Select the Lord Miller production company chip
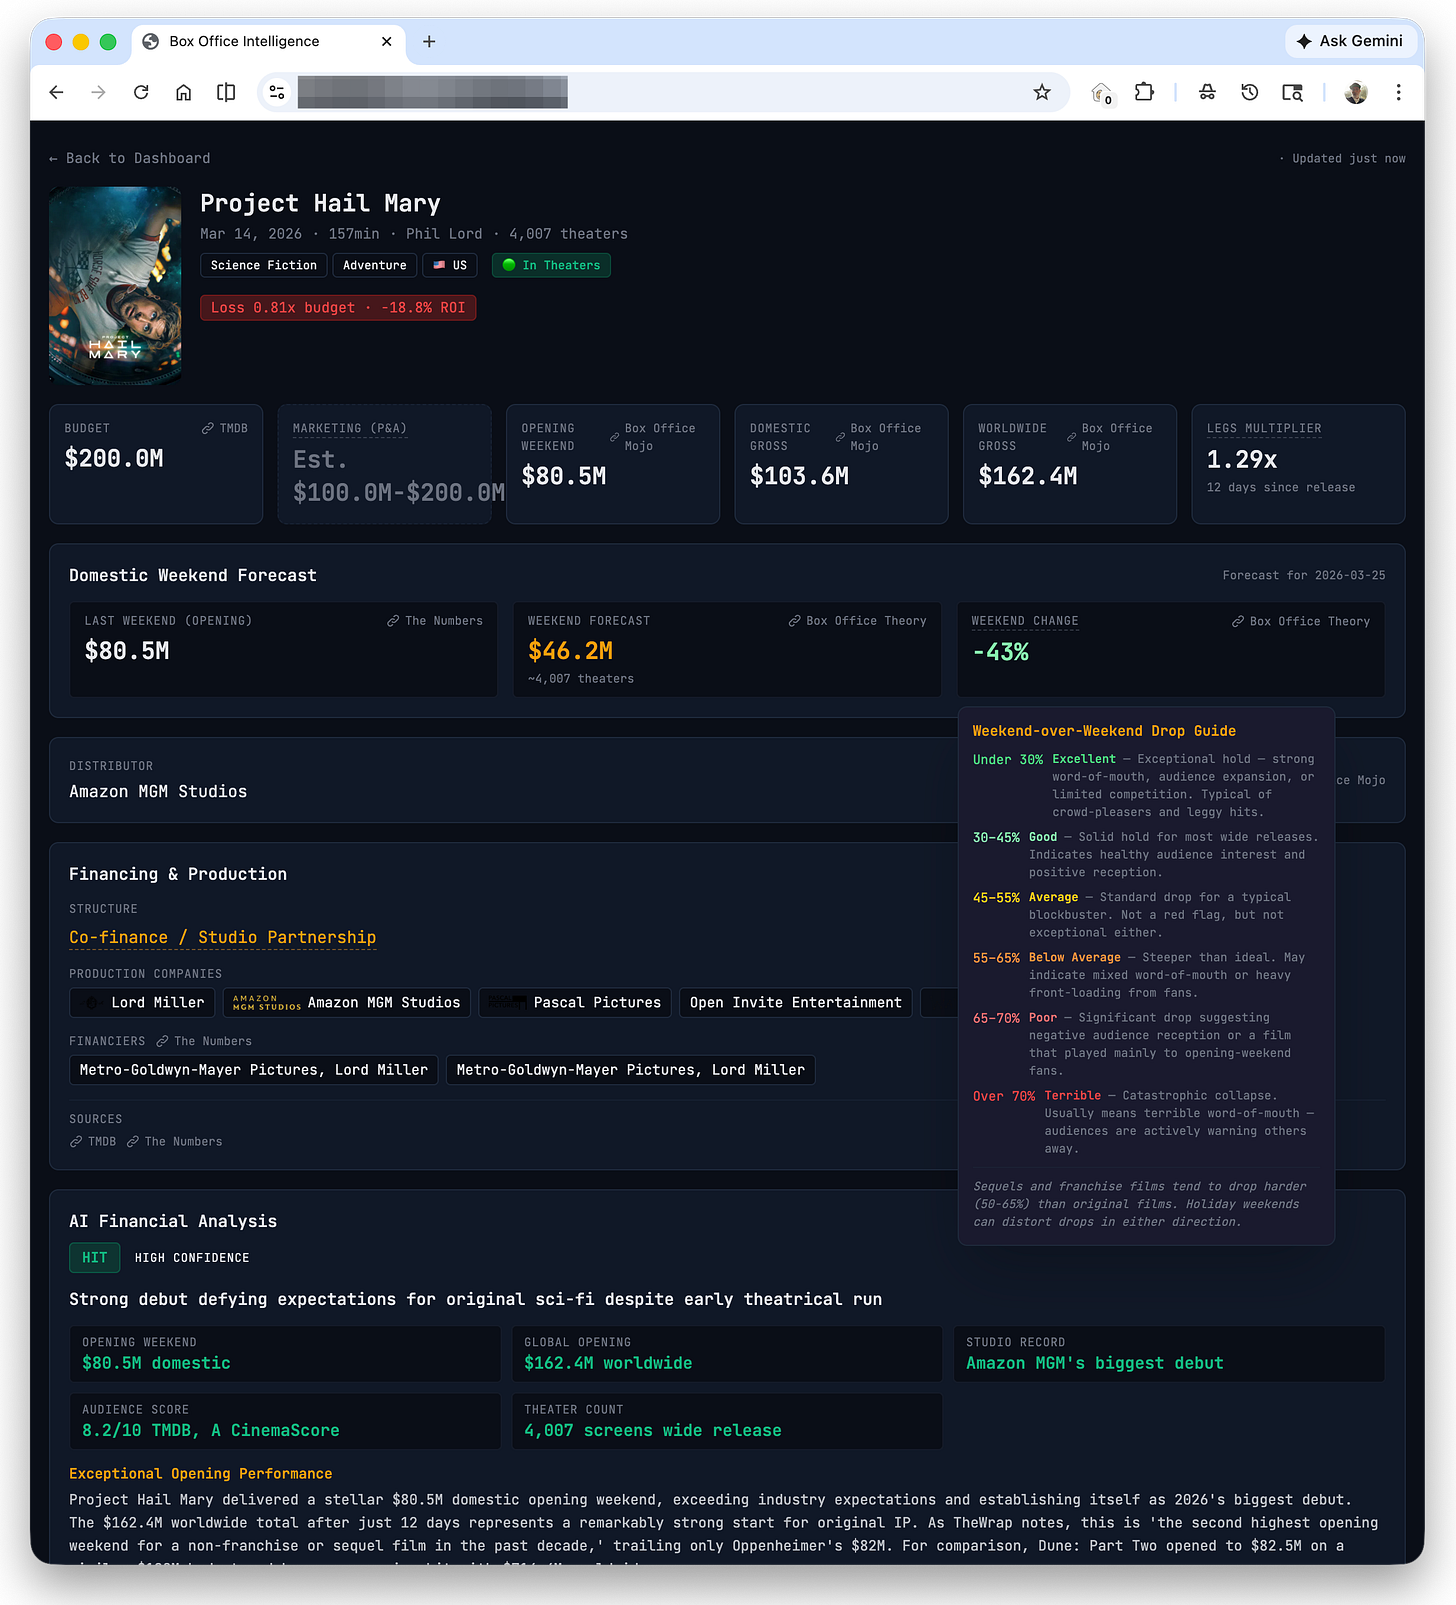Screen dimensions: 1456x1605 (143, 1002)
